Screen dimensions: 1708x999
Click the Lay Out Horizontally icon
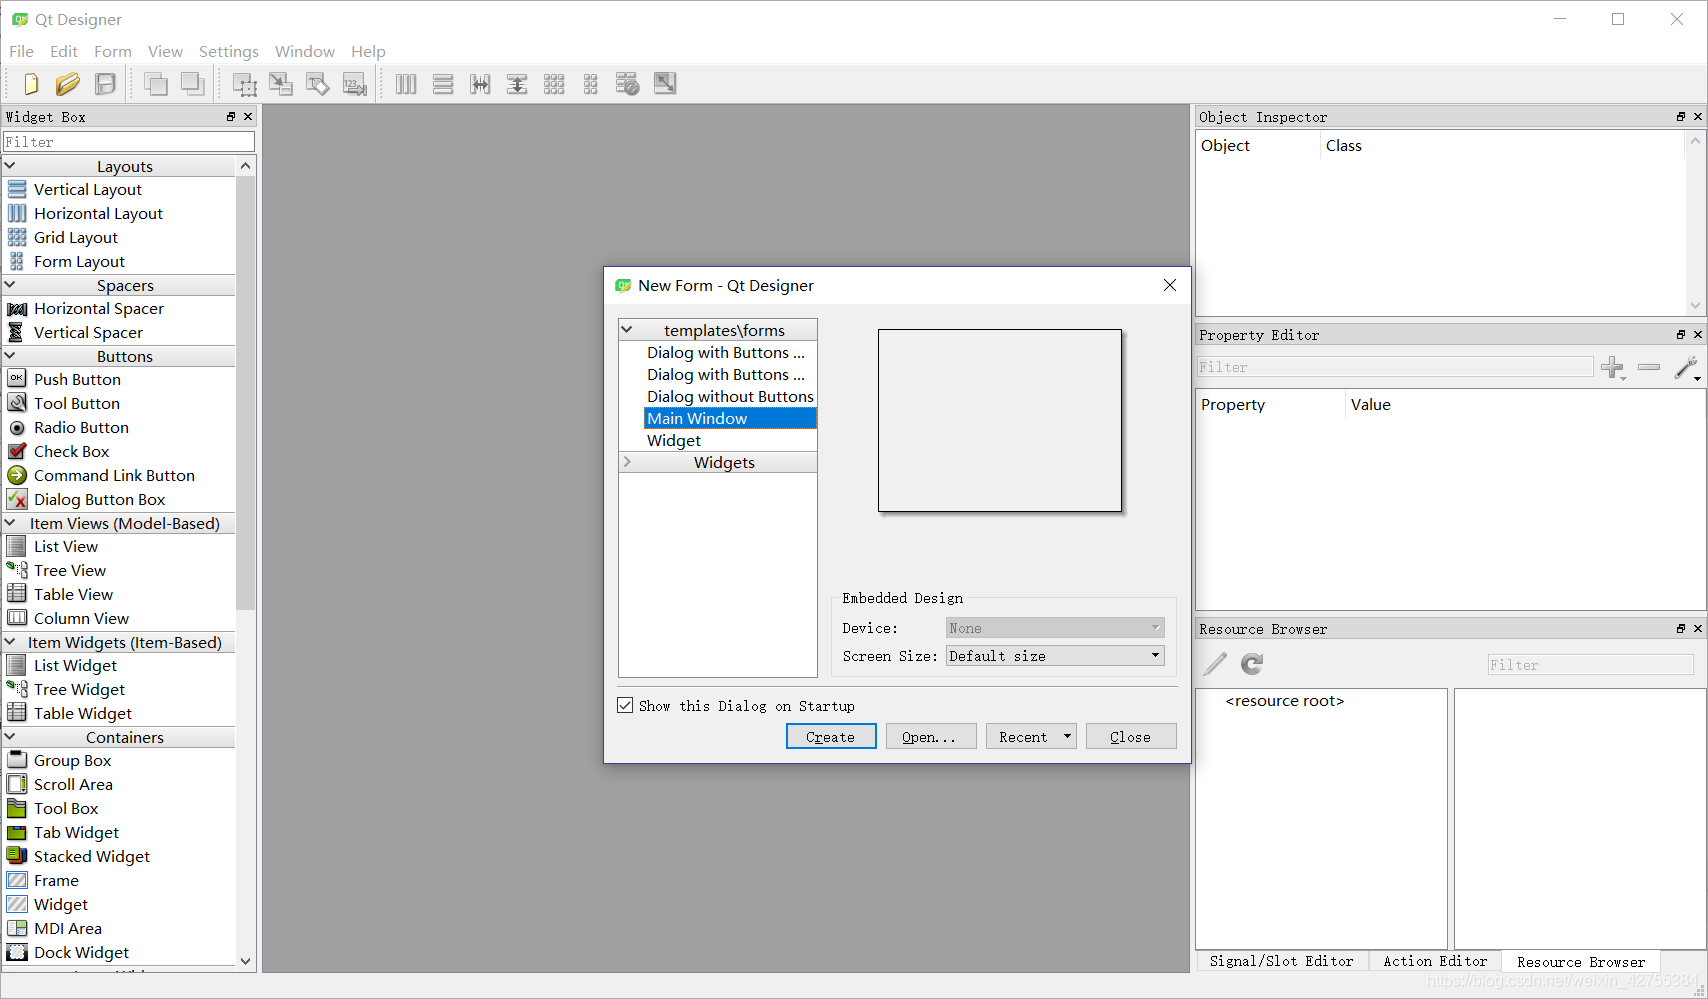(x=406, y=84)
